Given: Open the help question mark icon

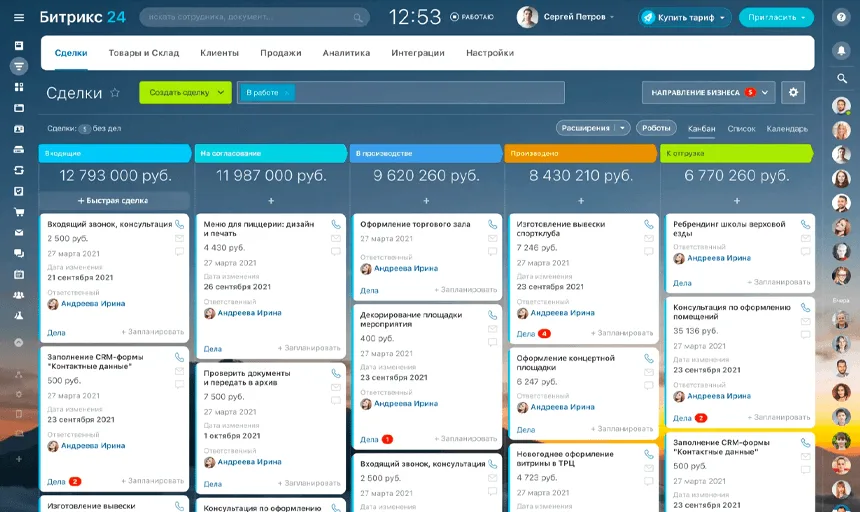Looking at the screenshot, I should click(841, 18).
